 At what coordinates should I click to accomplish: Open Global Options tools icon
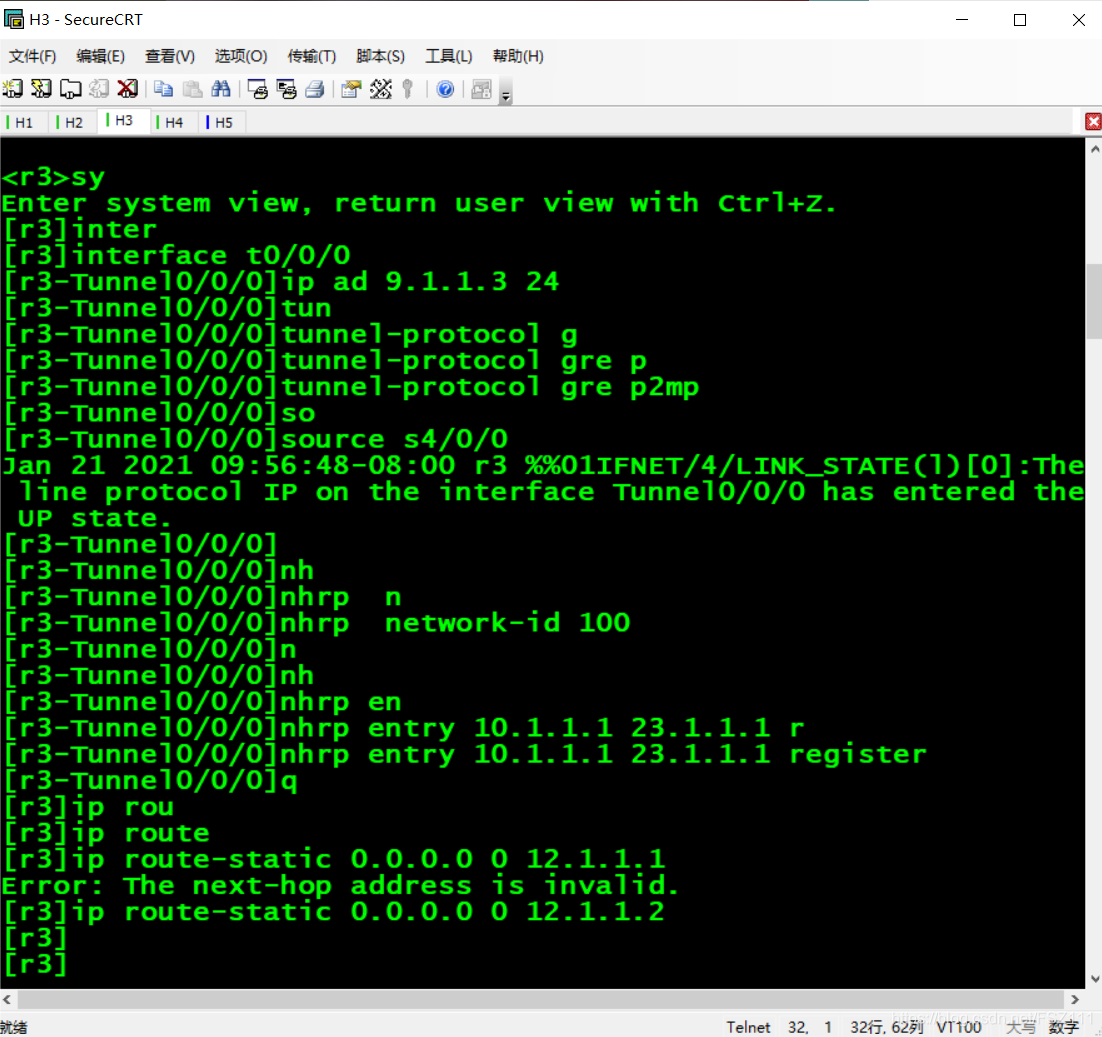tap(380, 89)
